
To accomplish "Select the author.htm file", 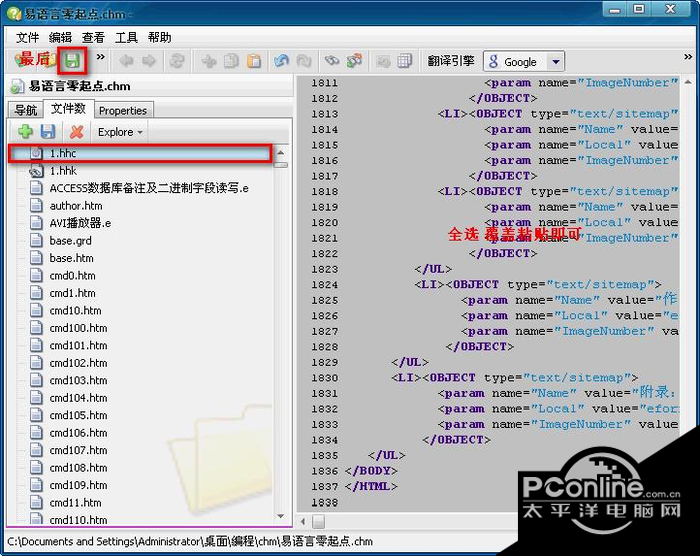I will (75, 206).
